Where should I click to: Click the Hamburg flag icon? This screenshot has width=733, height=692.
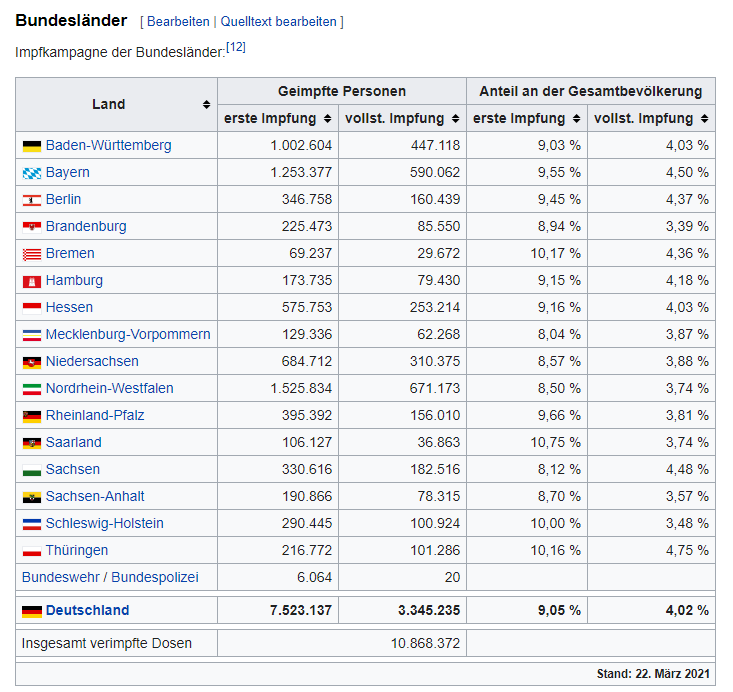[31, 281]
